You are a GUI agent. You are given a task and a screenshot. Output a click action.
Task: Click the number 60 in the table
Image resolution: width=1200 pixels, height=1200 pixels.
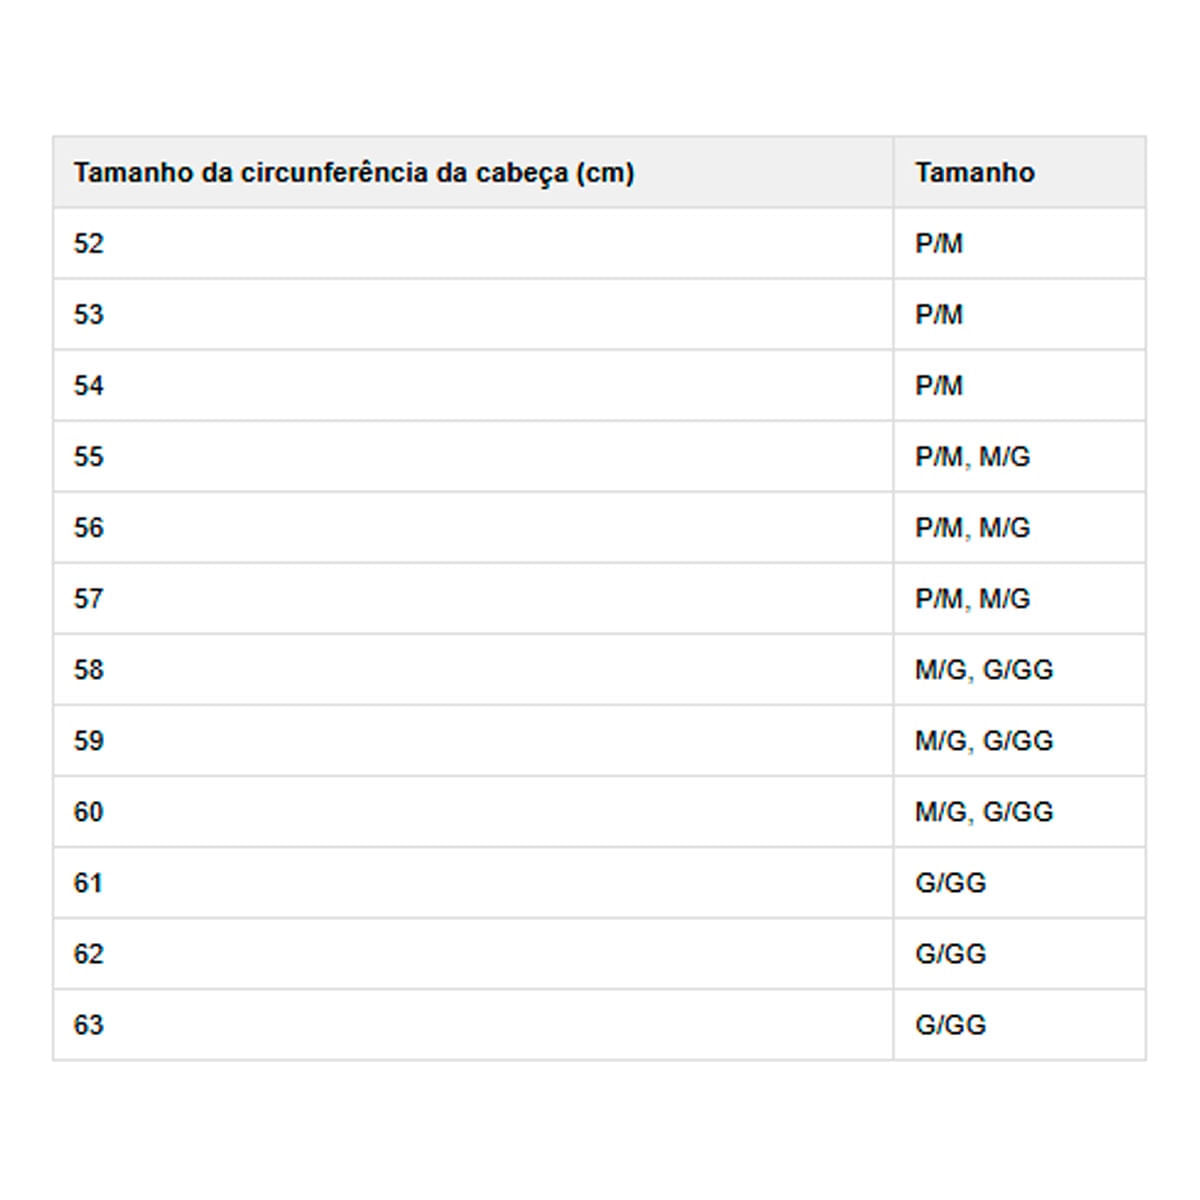89,812
